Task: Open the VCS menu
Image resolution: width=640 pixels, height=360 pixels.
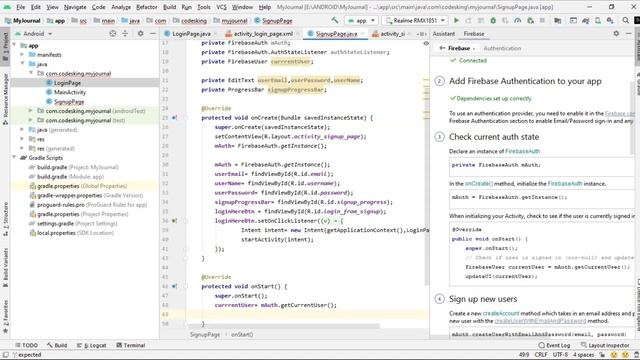Action: coord(221,7)
